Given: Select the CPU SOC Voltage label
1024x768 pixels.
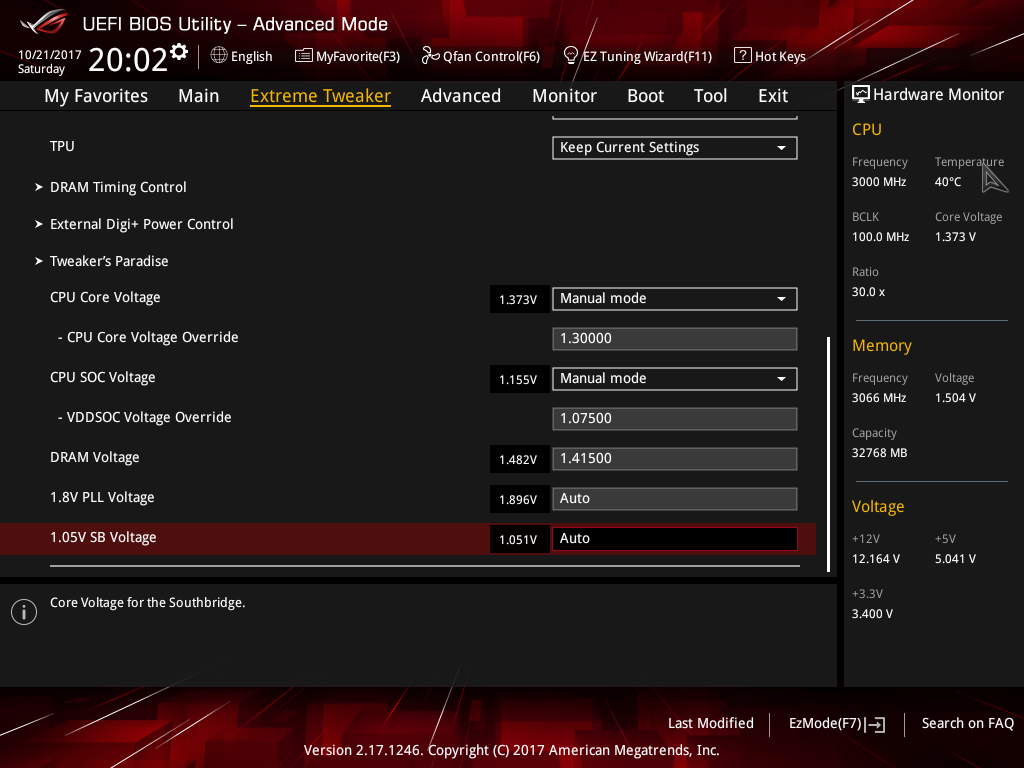Looking at the screenshot, I should point(103,377).
